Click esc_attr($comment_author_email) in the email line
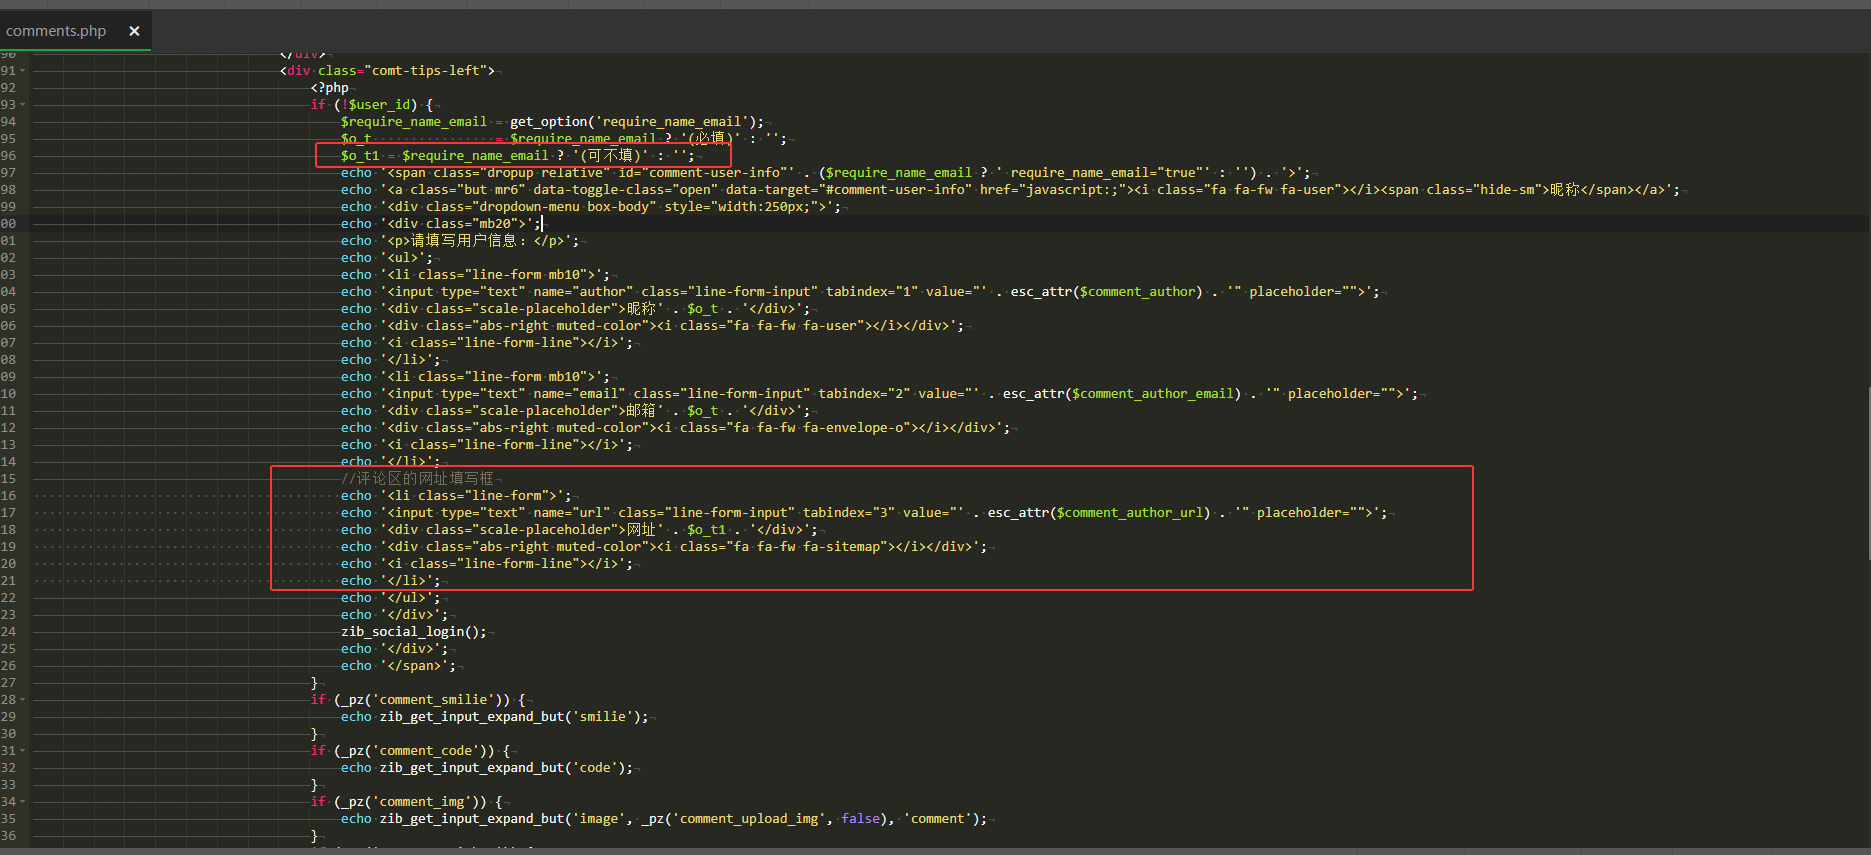Screen dimensions: 1871x855 pyautogui.click(x=1122, y=394)
